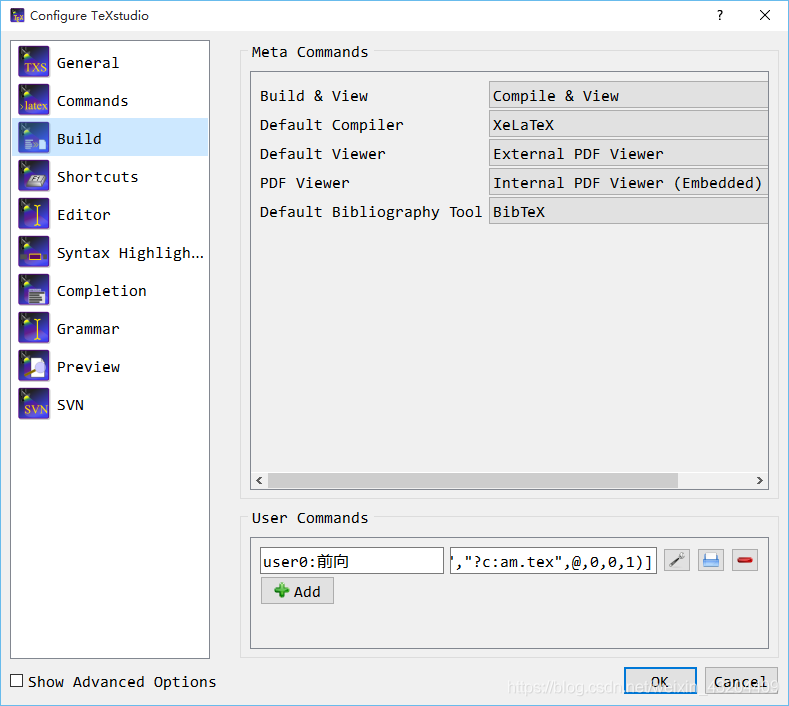Click the Shortcuts keyboard icon
The image size is (789, 706).
[34, 176]
